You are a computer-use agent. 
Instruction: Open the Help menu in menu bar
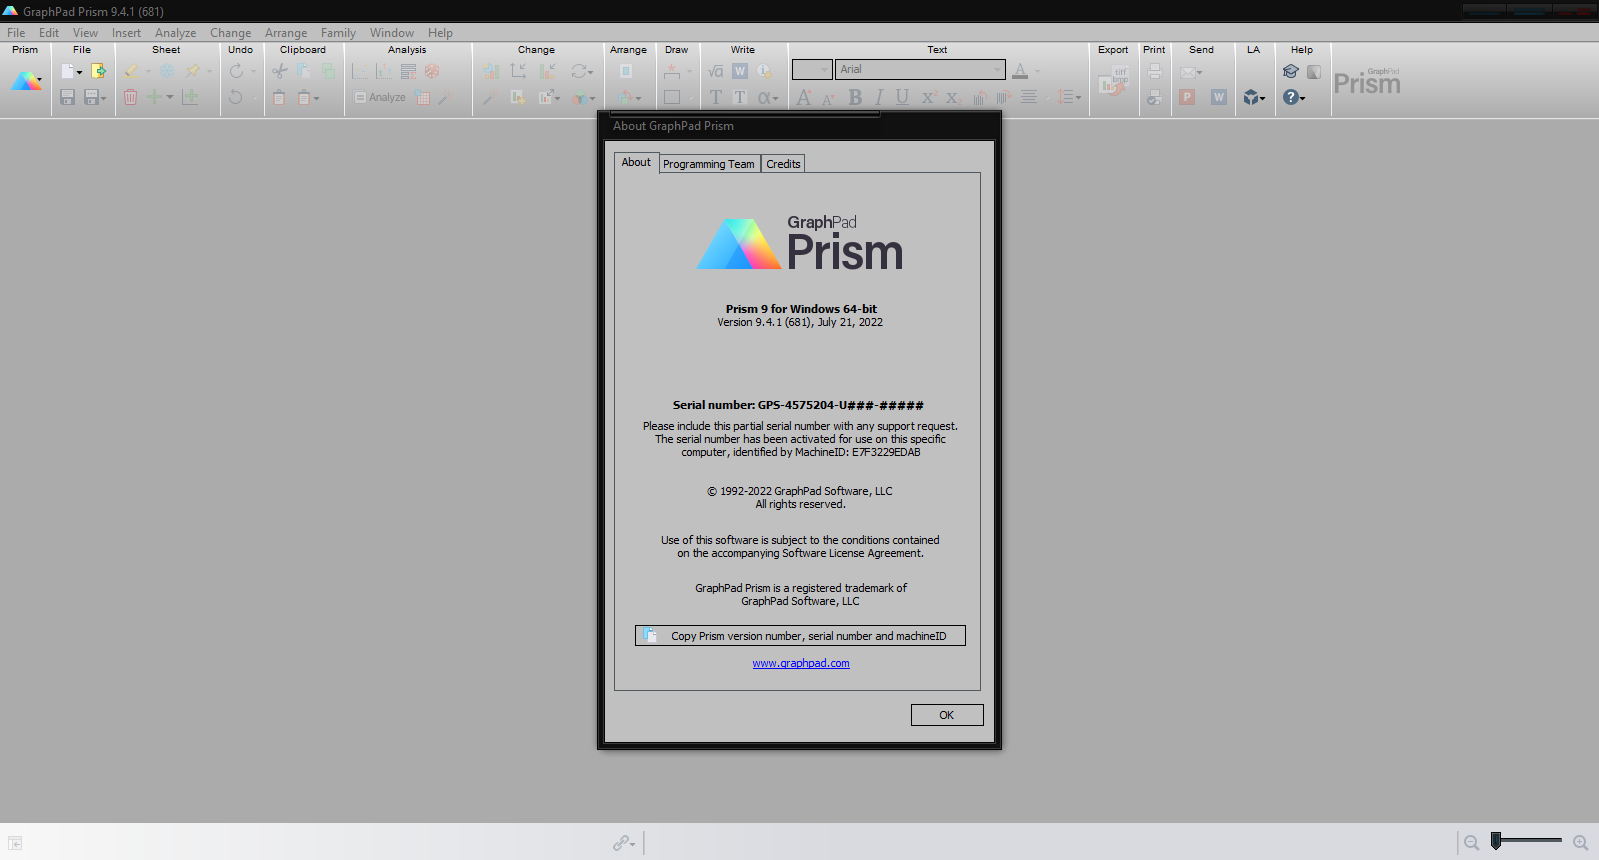click(x=440, y=33)
